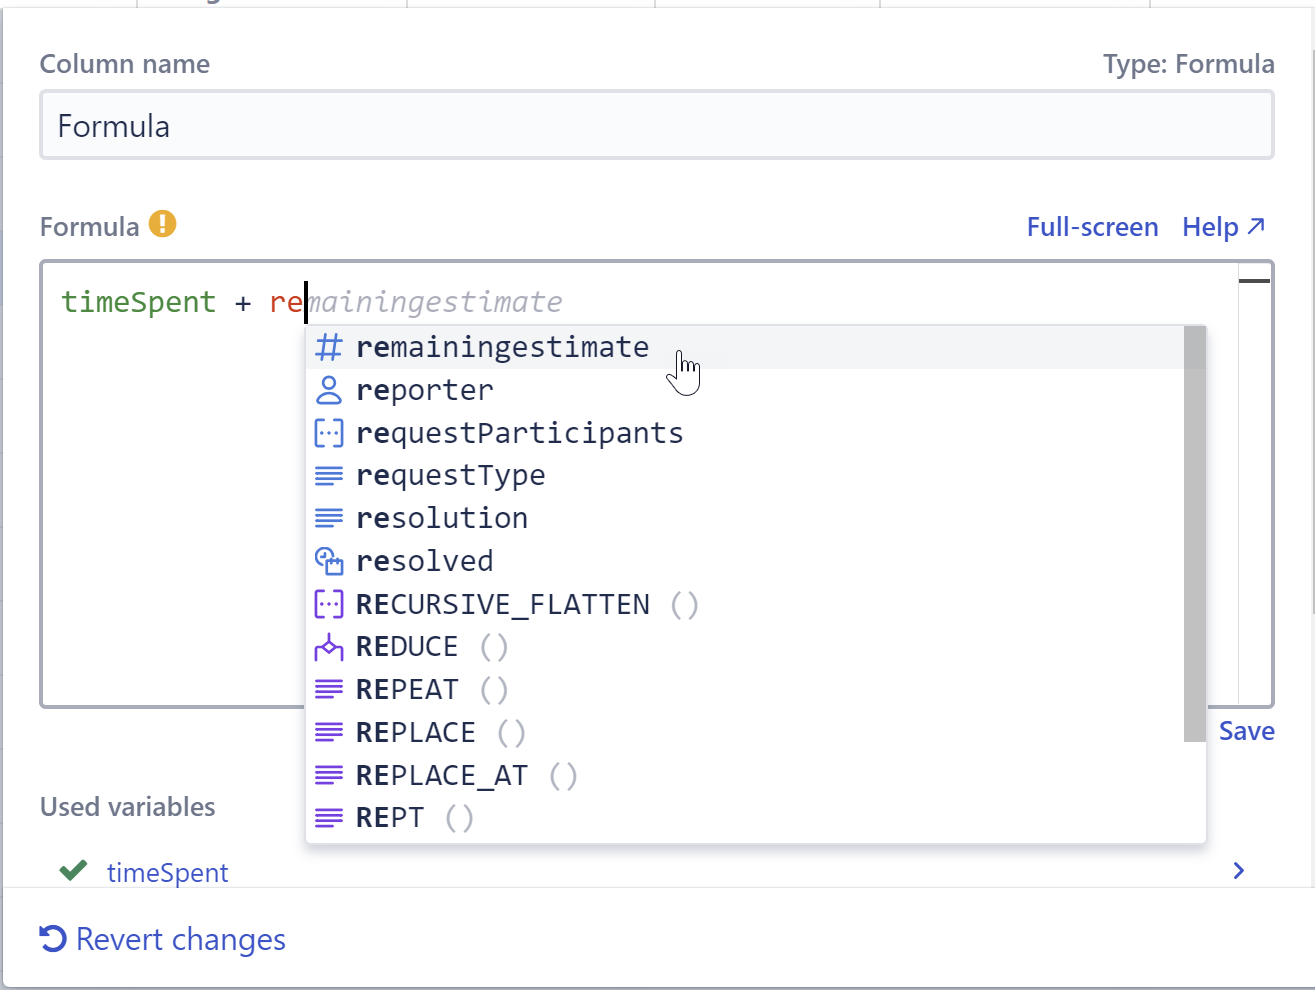Click Revert changes

tap(162, 939)
